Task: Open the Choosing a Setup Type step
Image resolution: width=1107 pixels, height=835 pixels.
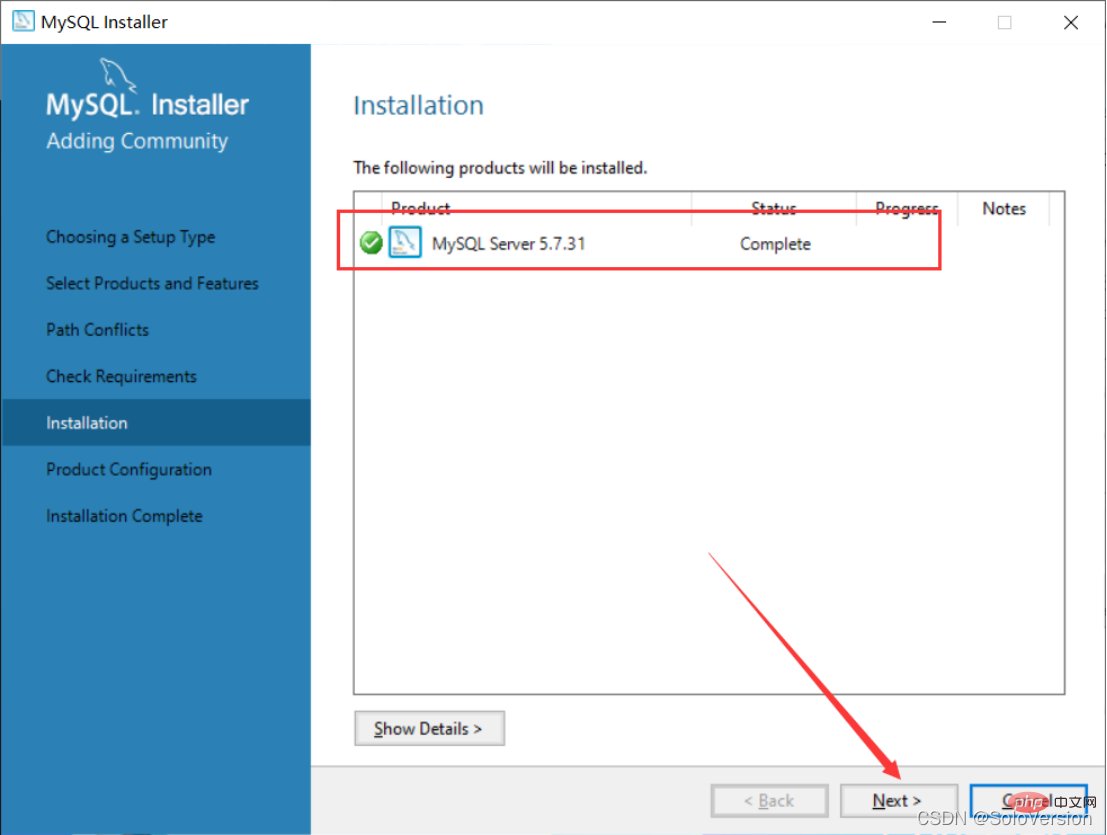Action: tap(131, 237)
